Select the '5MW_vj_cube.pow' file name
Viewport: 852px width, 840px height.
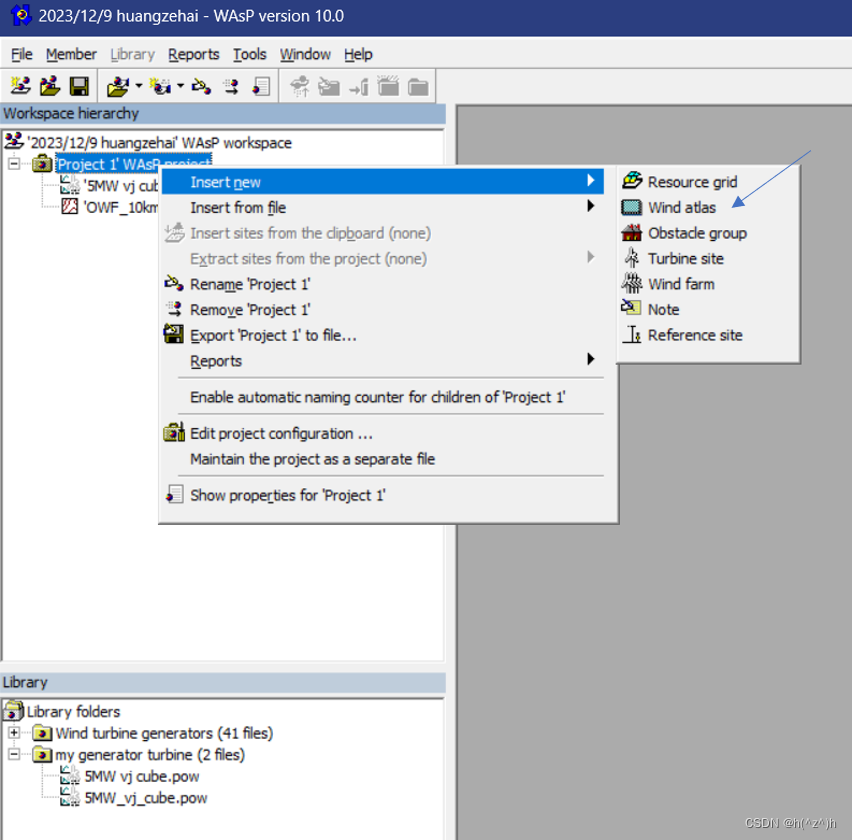[x=146, y=798]
